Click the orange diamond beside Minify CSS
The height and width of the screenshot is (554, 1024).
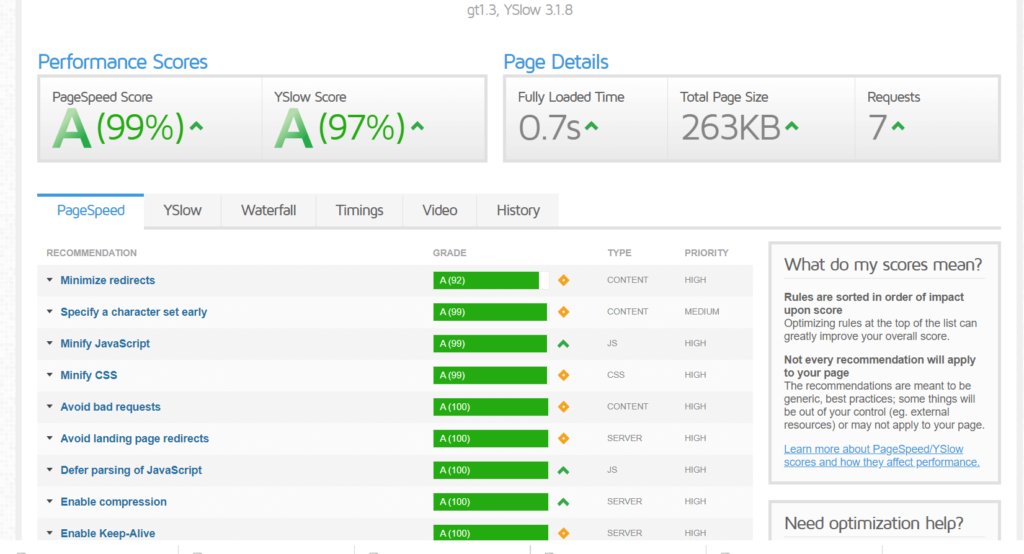564,375
